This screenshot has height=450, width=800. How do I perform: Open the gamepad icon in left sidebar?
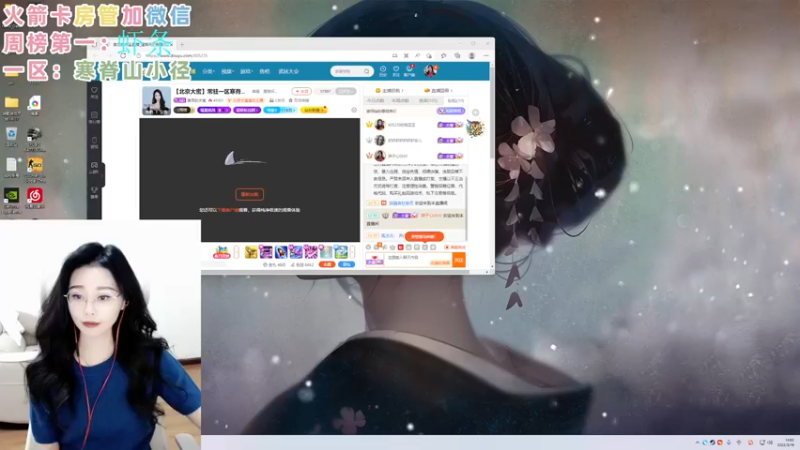94,167
